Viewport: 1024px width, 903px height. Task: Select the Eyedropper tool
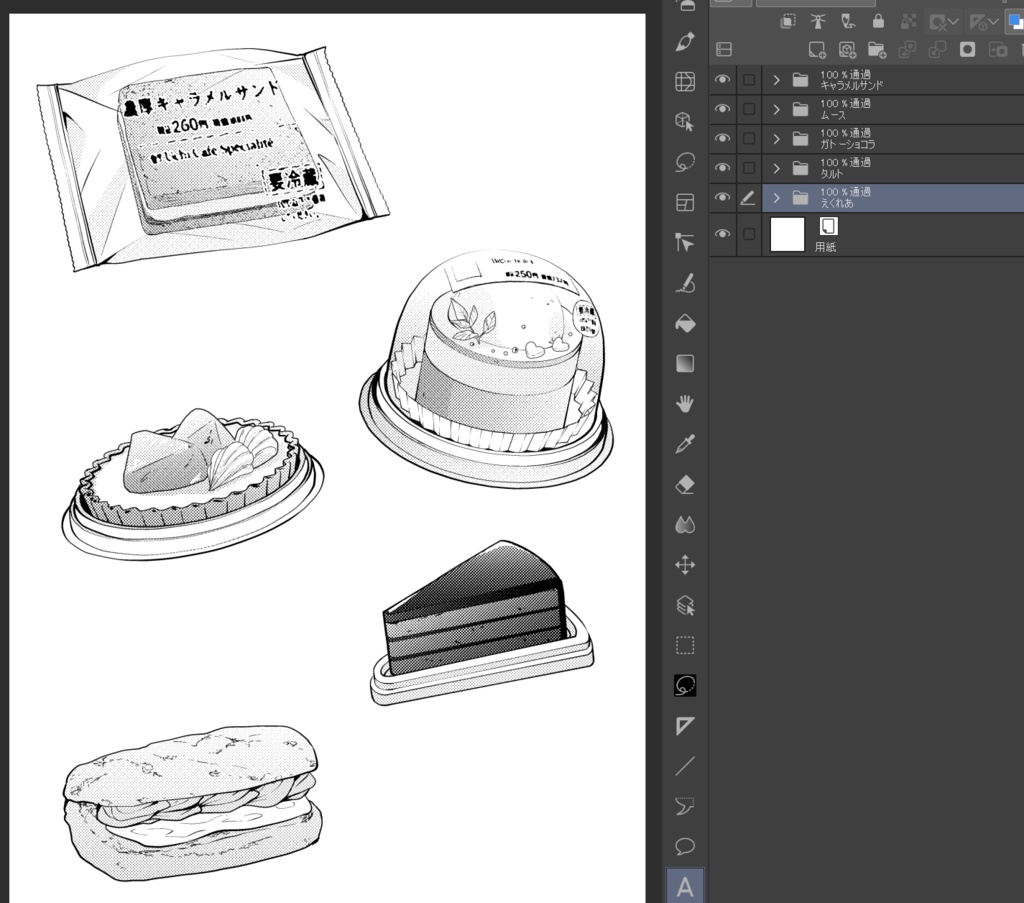[685, 445]
